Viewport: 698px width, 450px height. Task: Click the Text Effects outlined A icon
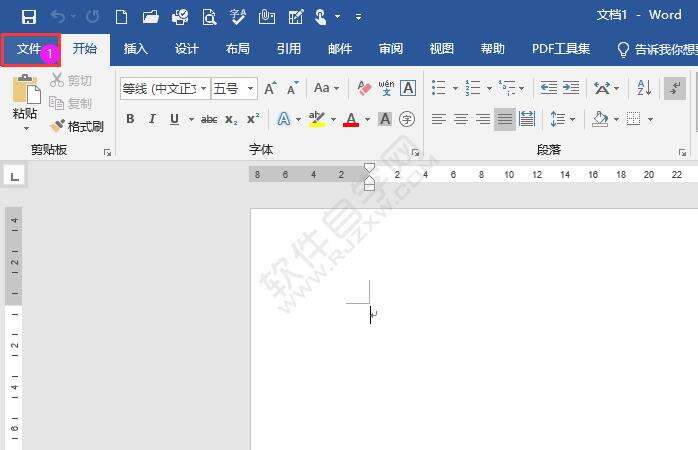coord(284,119)
